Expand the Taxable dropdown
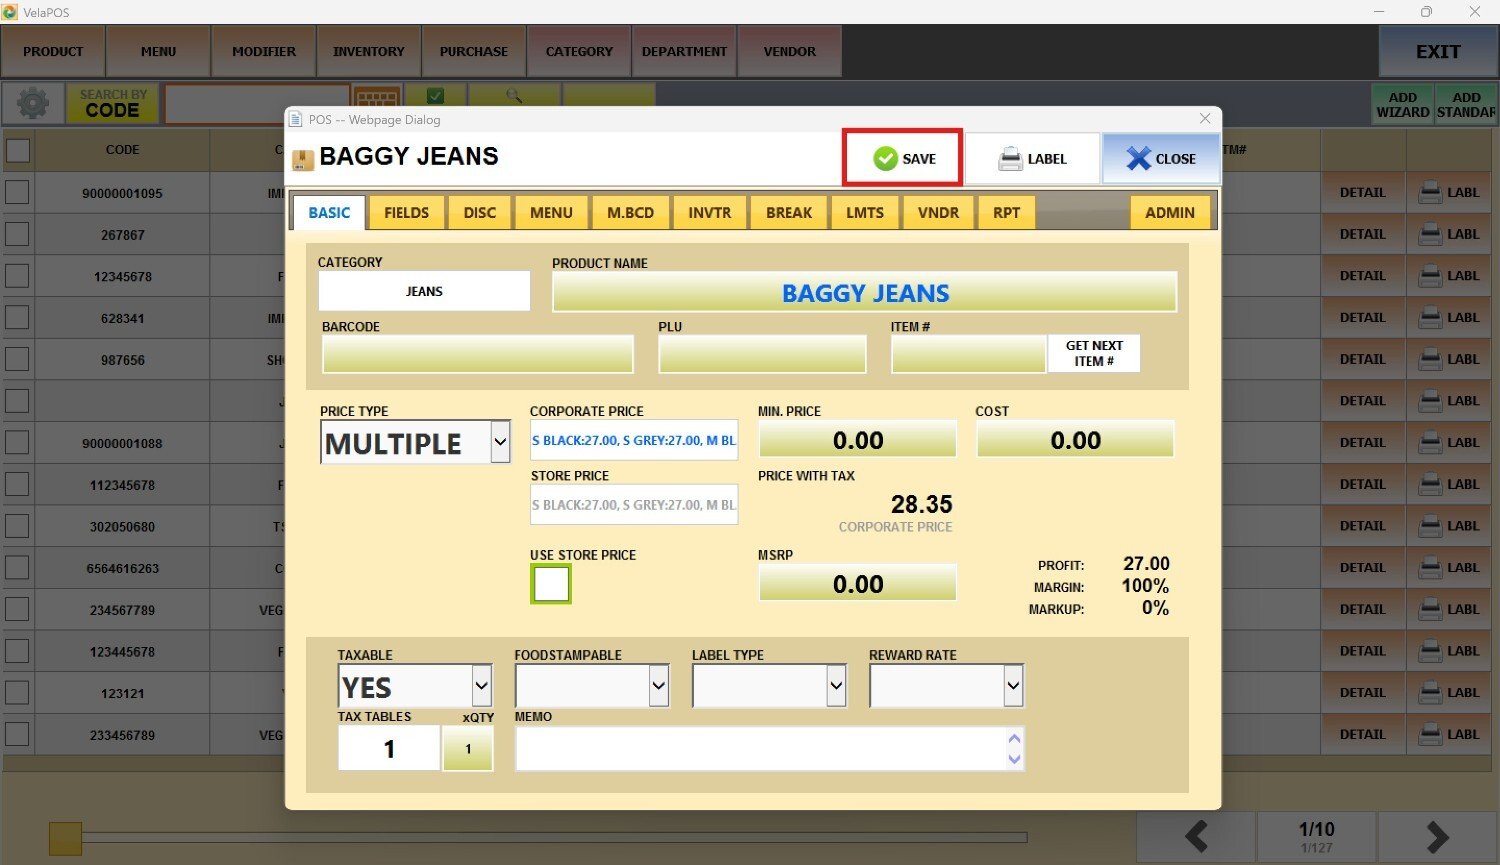The width and height of the screenshot is (1500, 865). point(481,686)
